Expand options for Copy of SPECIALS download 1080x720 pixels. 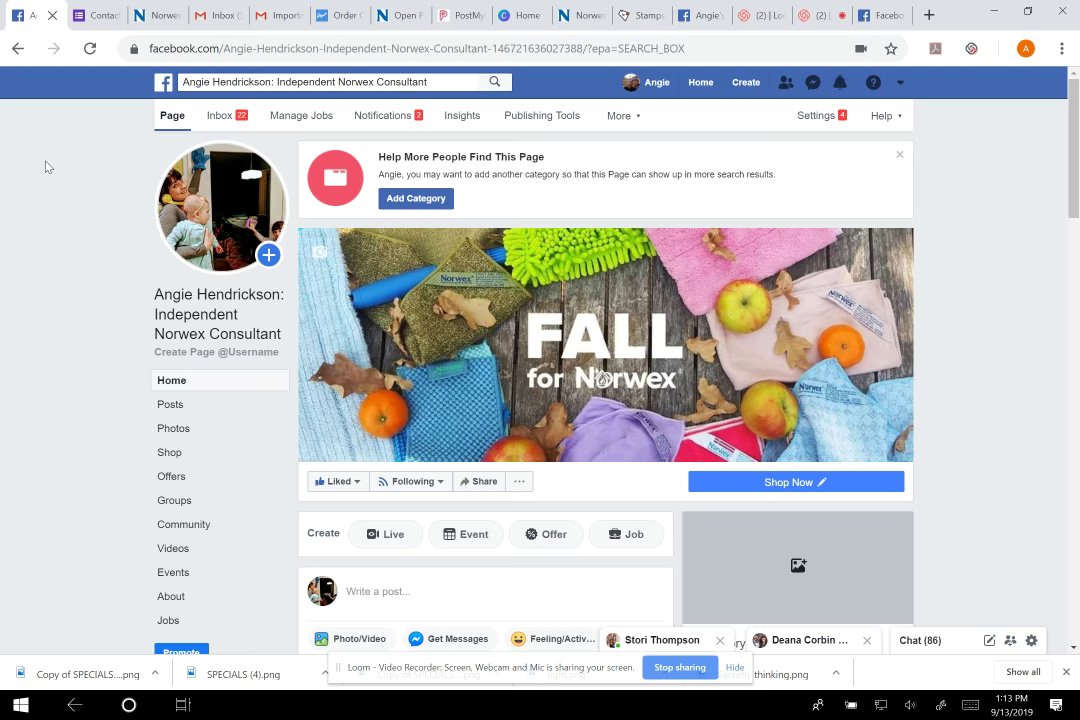click(155, 672)
